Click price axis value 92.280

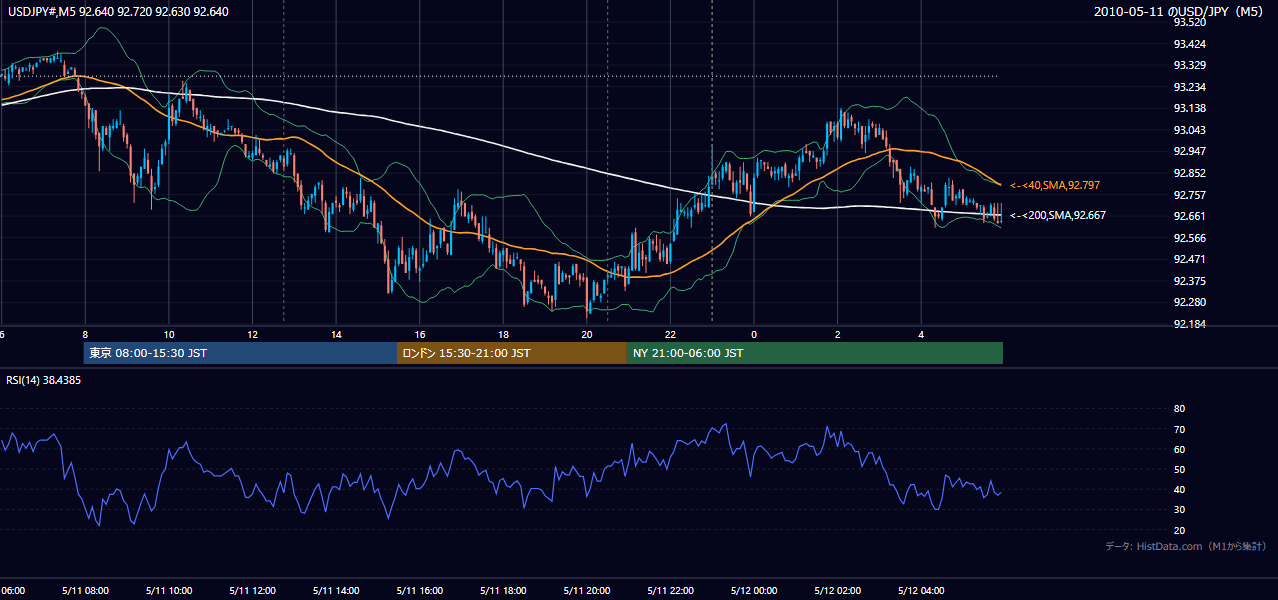coord(1189,302)
